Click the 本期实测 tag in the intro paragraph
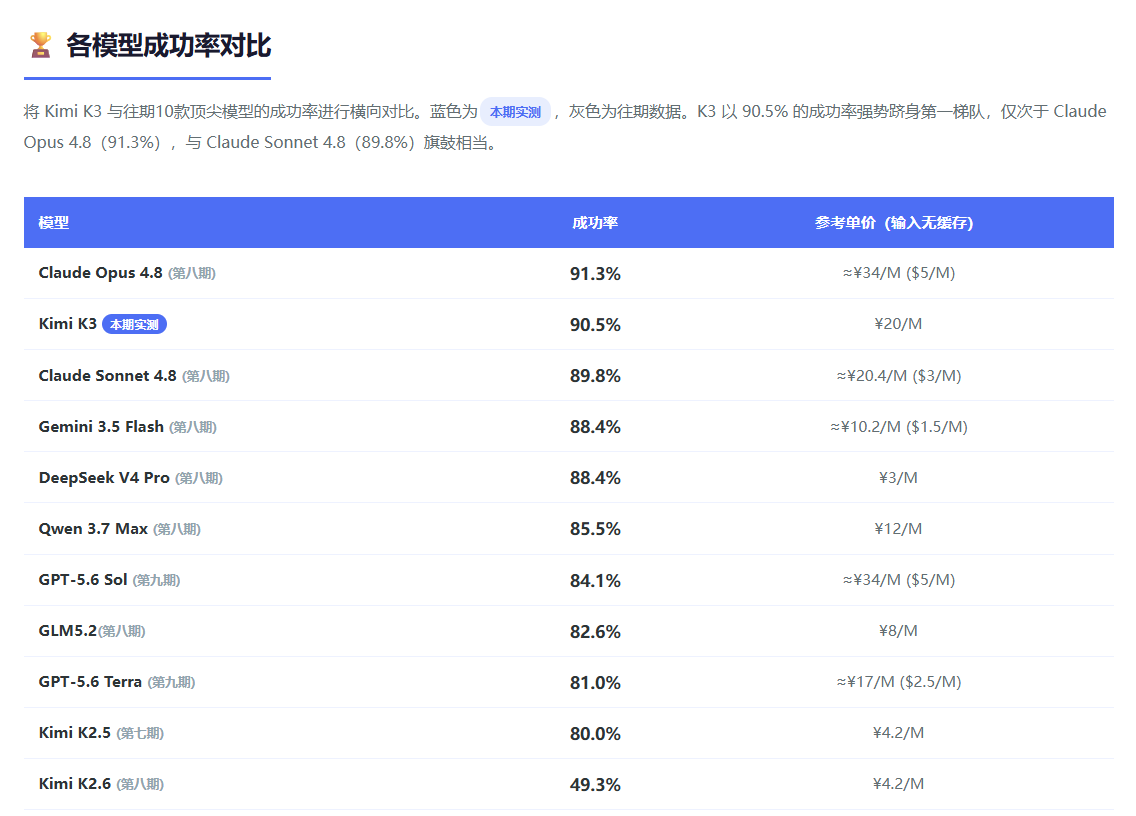 pyautogui.click(x=515, y=112)
